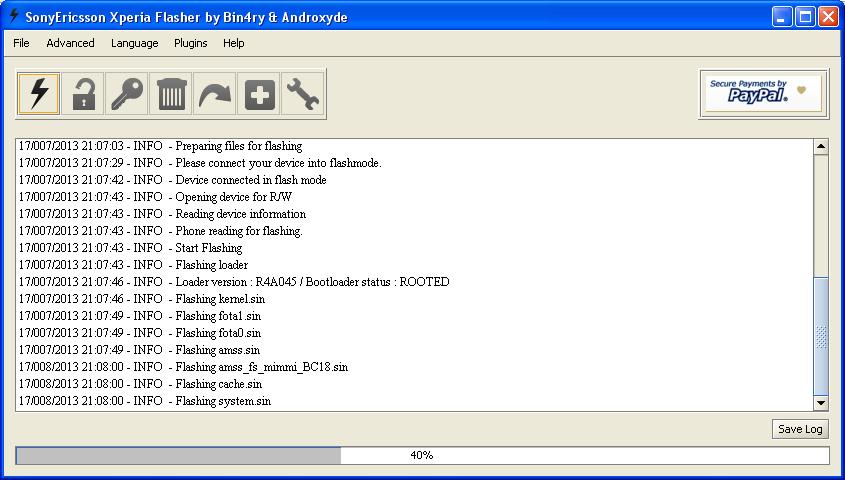845x480 pixels.
Task: Select log line 'Phone reading for flashing.'
Action: point(161,231)
